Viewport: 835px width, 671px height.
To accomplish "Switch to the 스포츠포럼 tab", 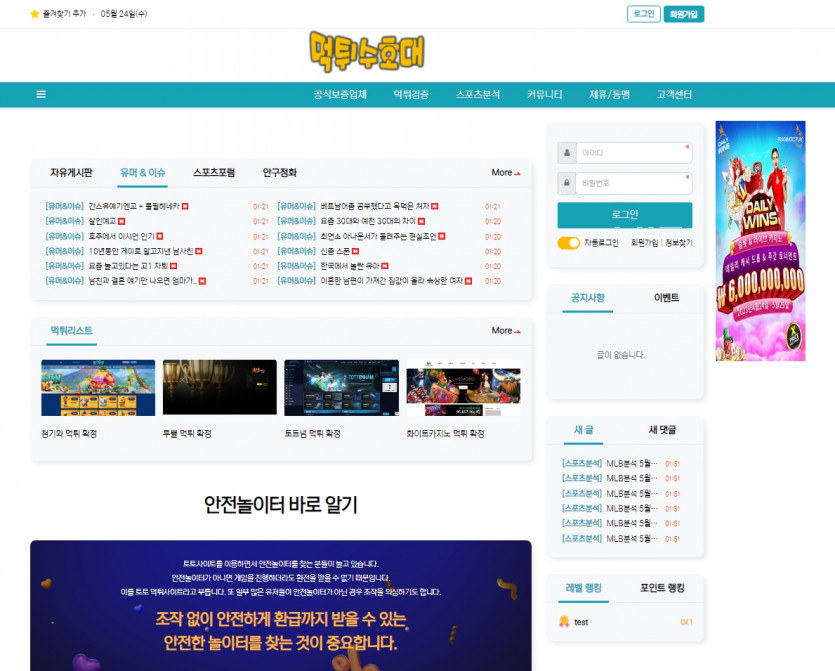I will click(x=214, y=173).
